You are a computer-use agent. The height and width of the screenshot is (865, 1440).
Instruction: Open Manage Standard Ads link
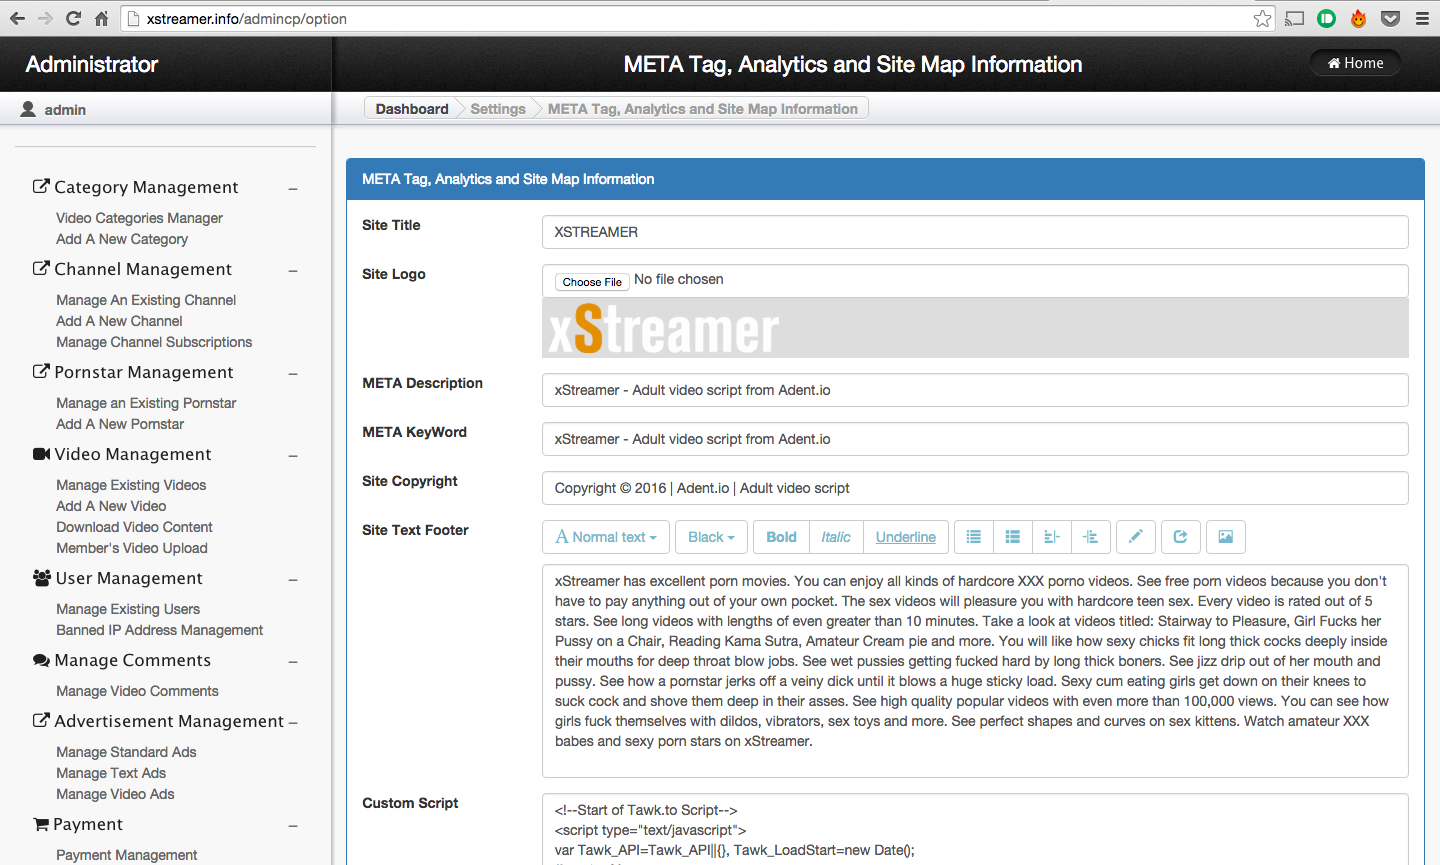(x=126, y=752)
